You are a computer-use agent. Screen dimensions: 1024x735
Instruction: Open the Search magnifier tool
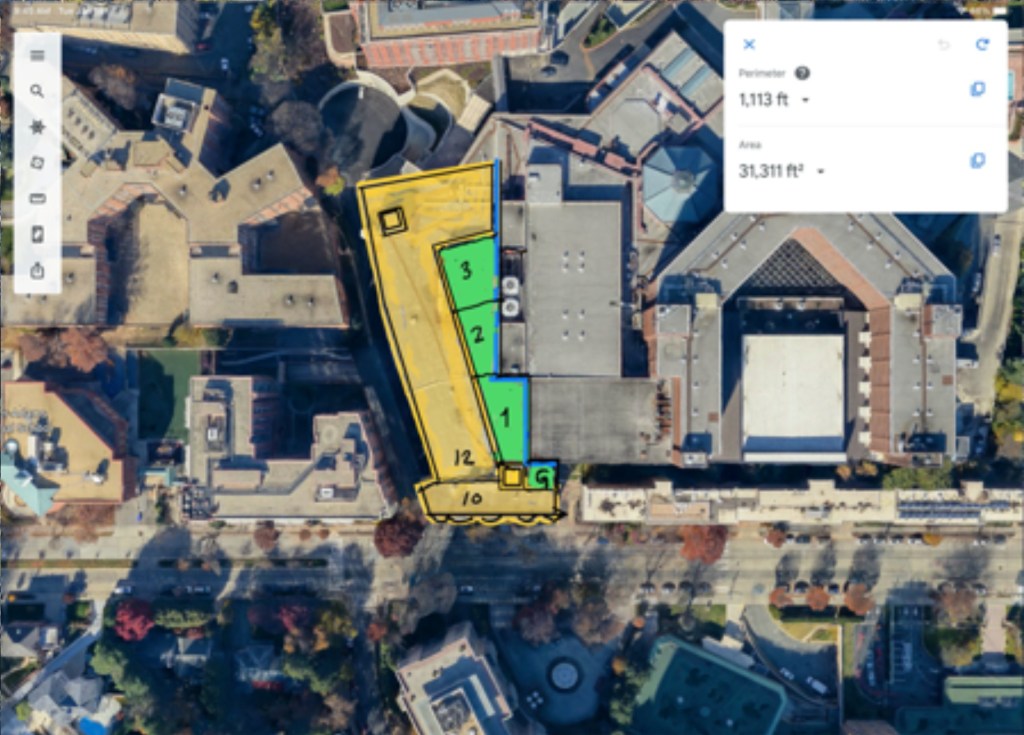pyautogui.click(x=37, y=91)
